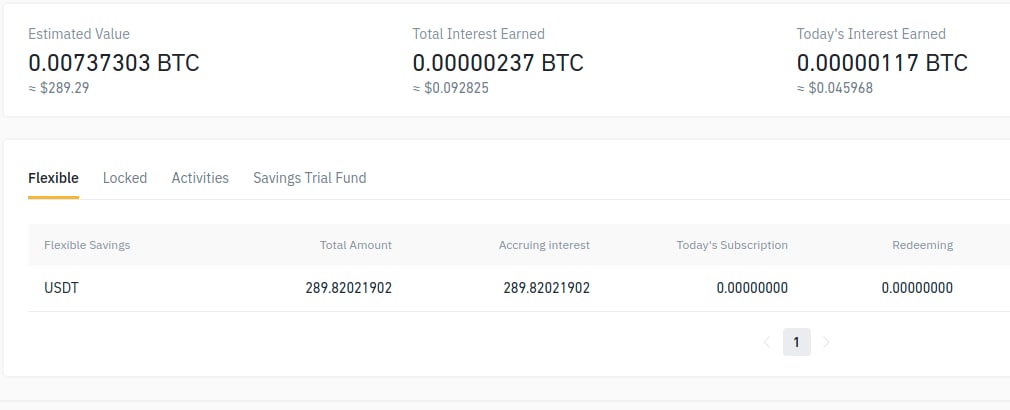The image size is (1010, 410).
Task: Click the Today's Subscription column header
Action: pos(732,245)
